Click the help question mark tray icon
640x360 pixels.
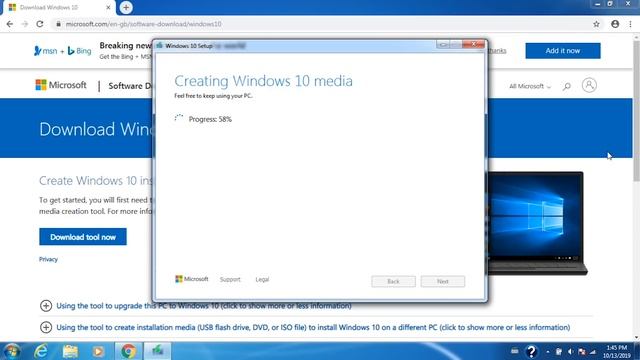[x=531, y=351]
